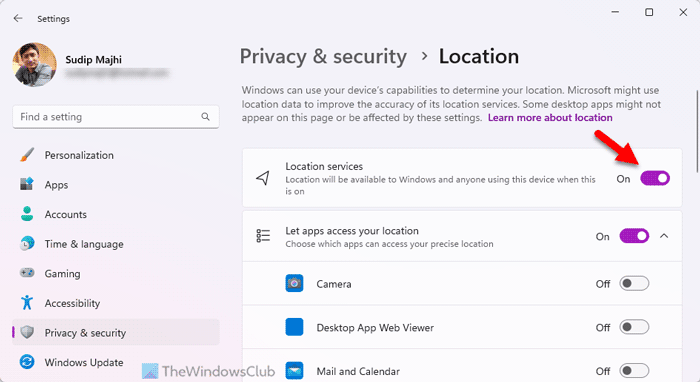Click the Camera row label
This screenshot has width=700, height=382.
pyautogui.click(x=334, y=284)
